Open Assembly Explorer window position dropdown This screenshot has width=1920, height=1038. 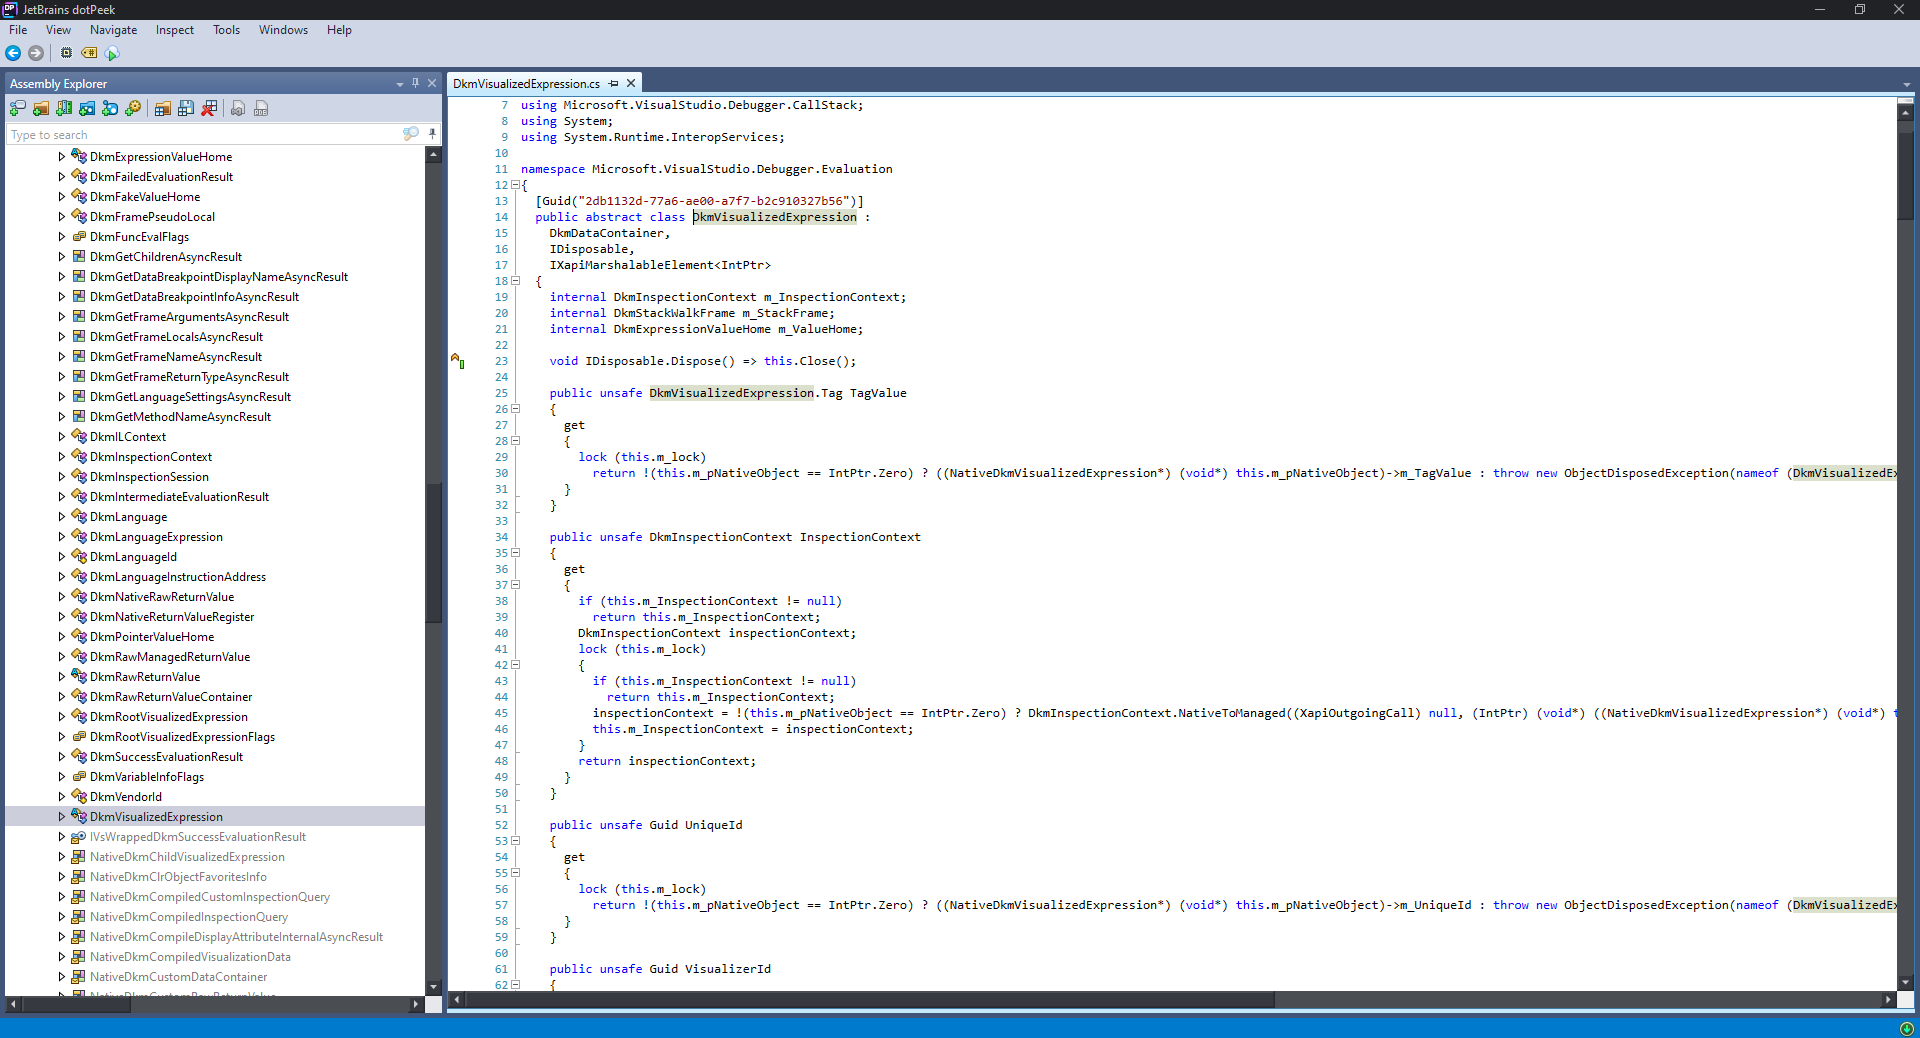[400, 84]
